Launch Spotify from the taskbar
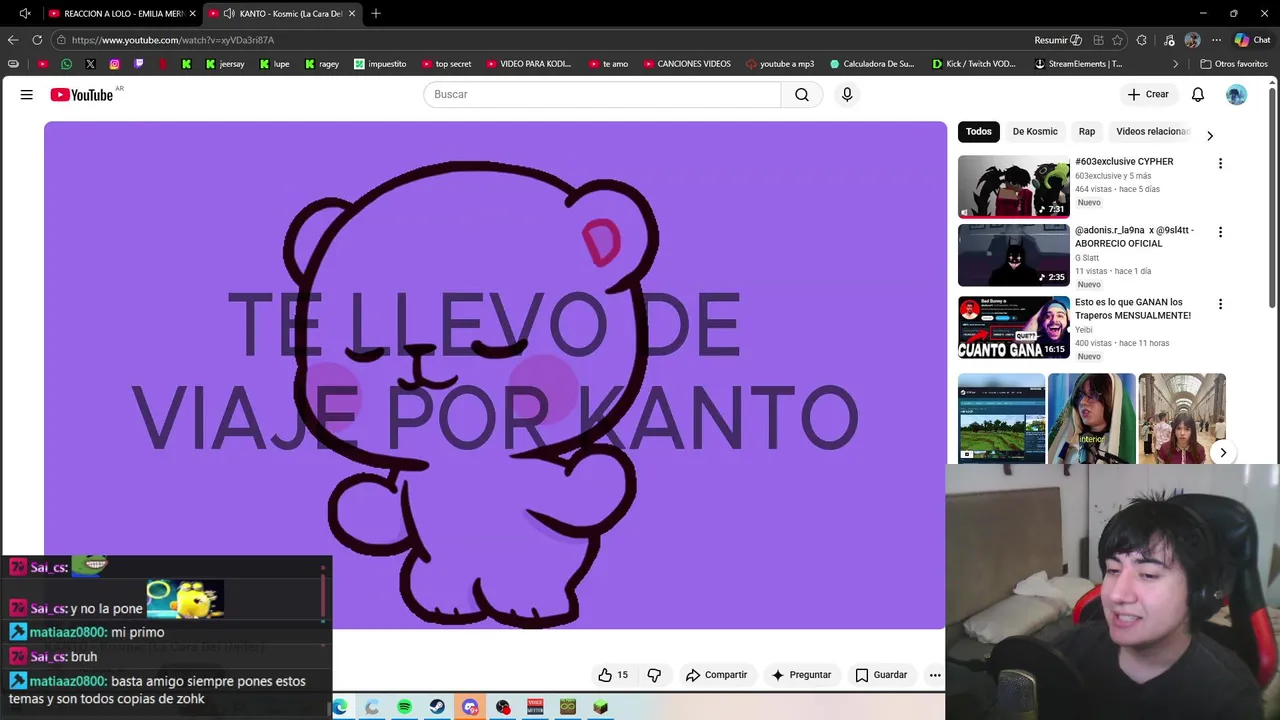This screenshot has width=1280, height=720. (x=404, y=707)
